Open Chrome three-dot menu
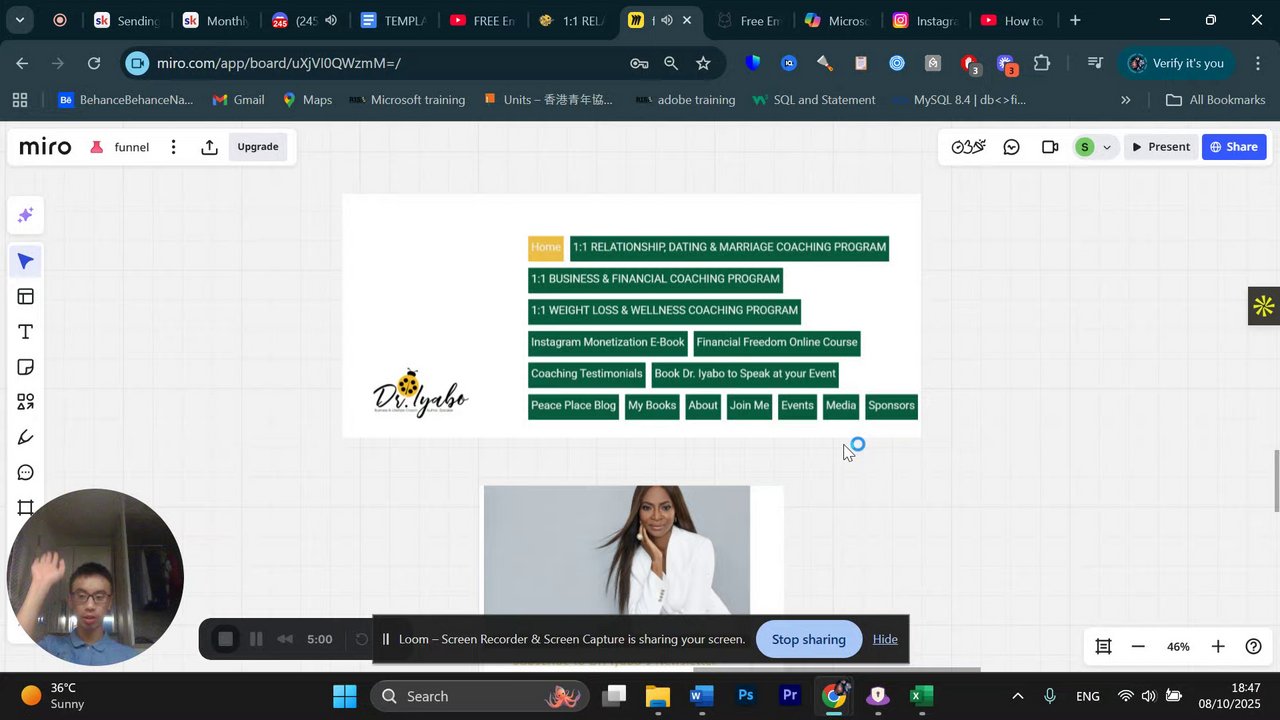 tap(1258, 63)
